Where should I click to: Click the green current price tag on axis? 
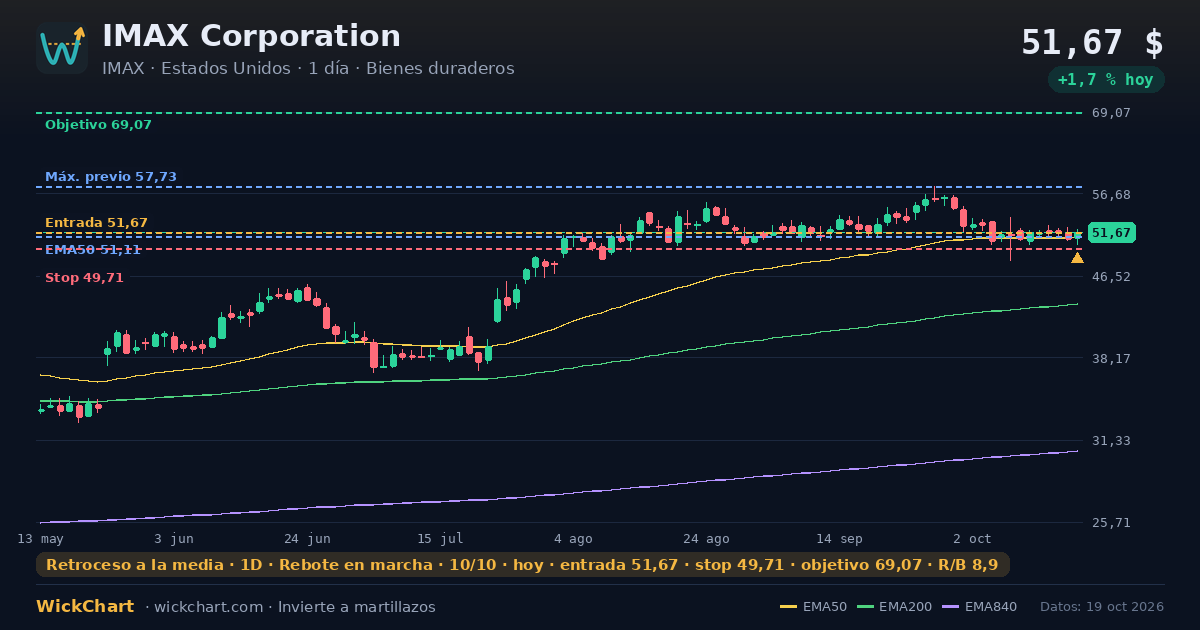[x=1111, y=233]
